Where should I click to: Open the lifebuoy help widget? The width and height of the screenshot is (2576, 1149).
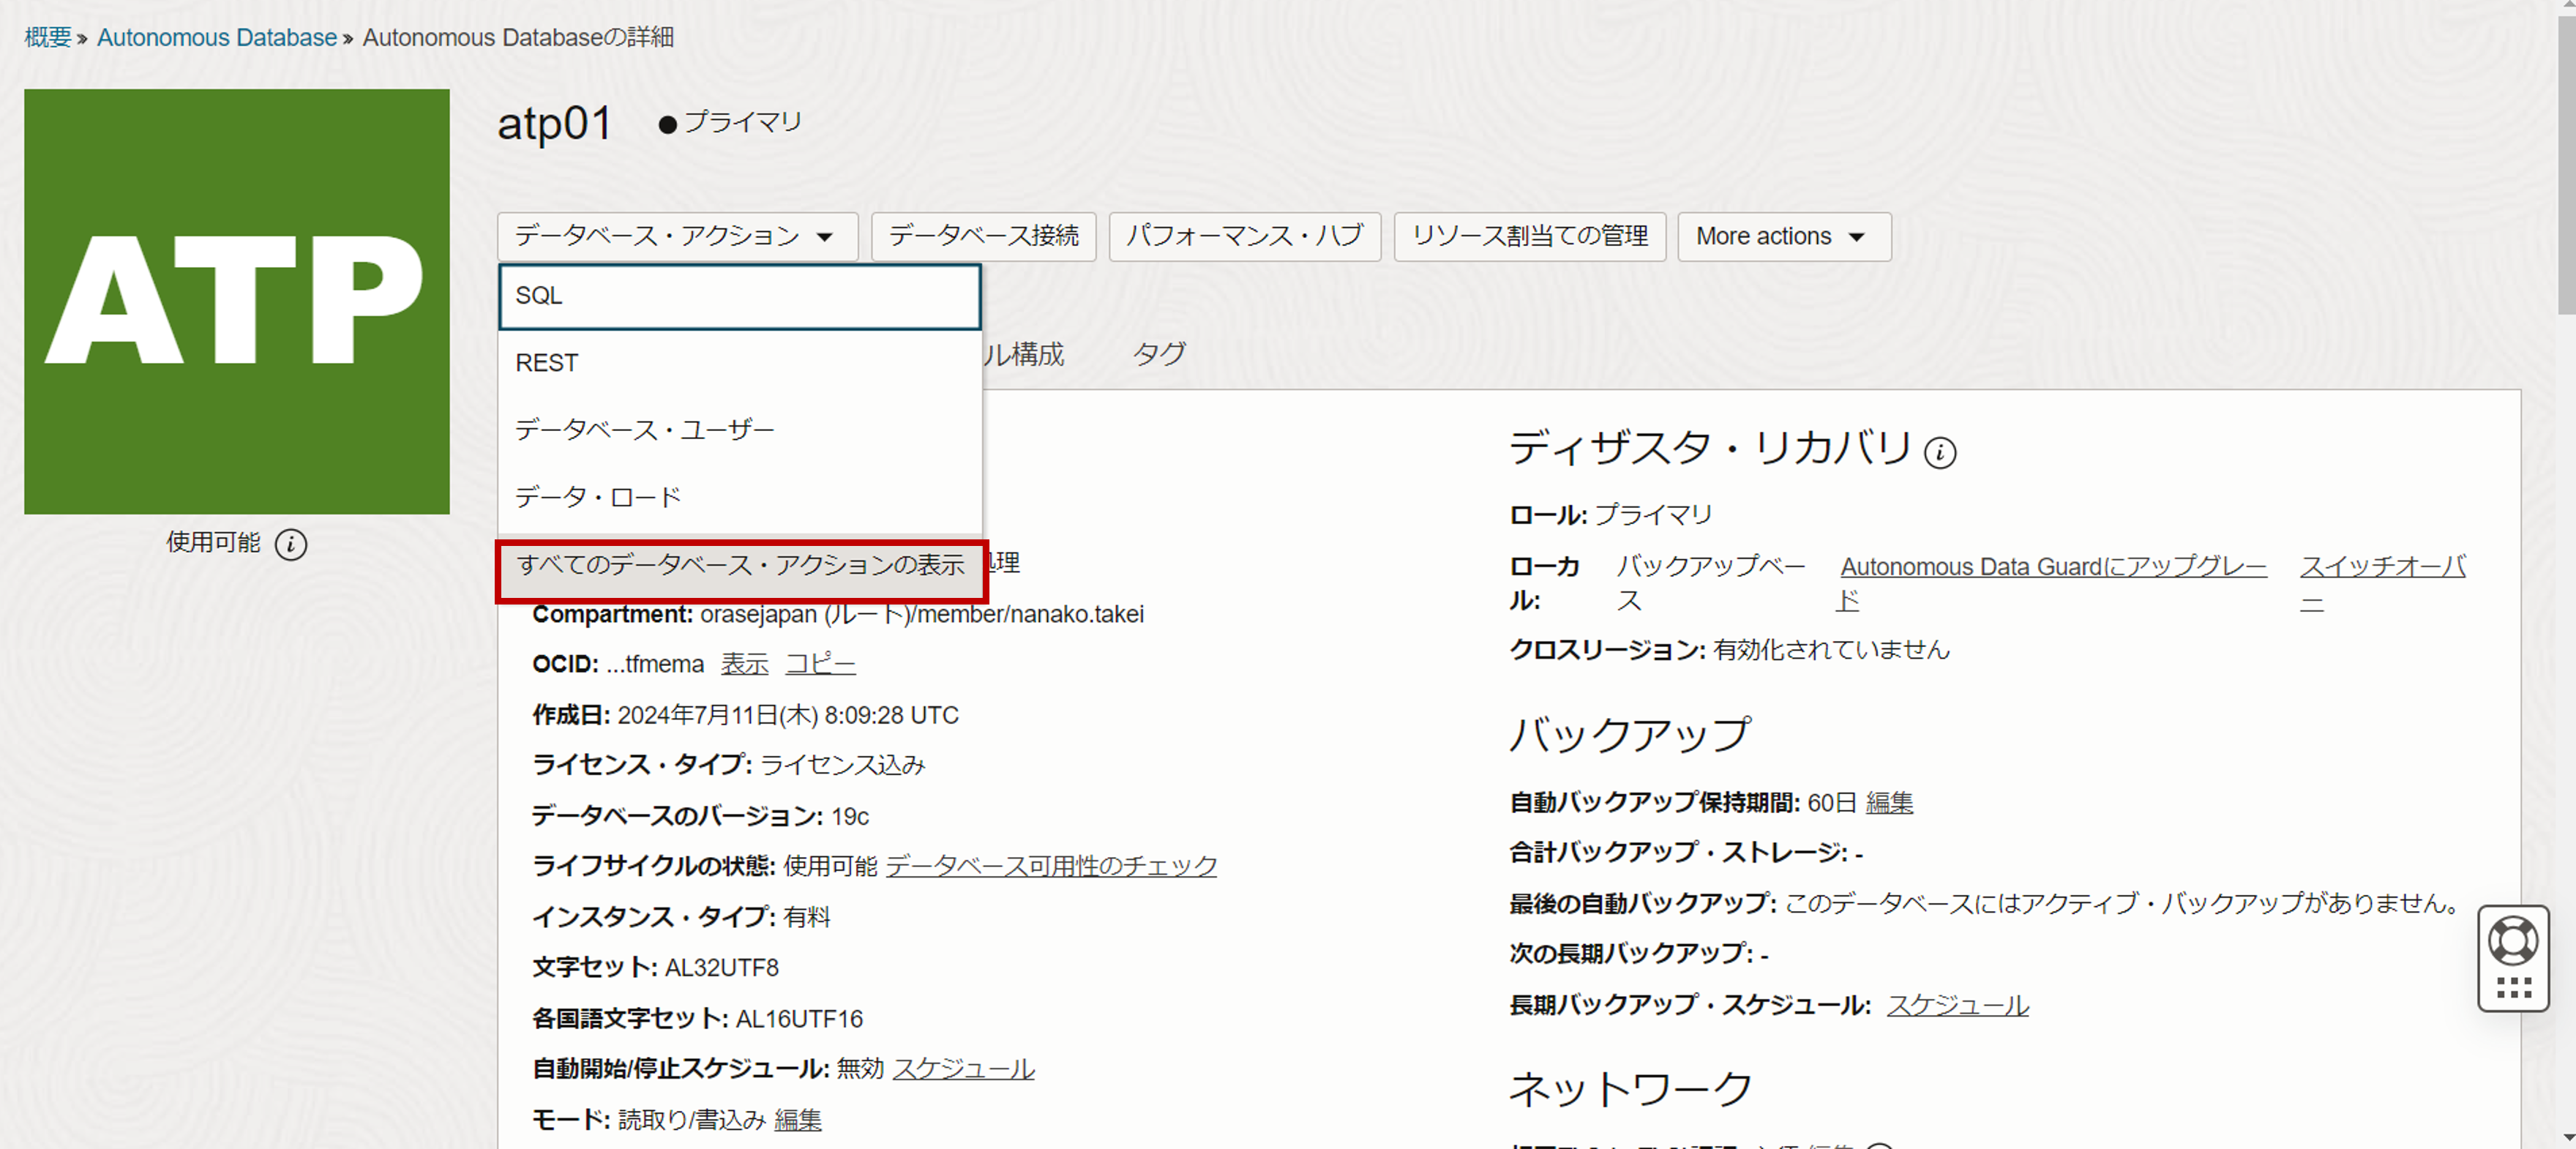[2512, 940]
